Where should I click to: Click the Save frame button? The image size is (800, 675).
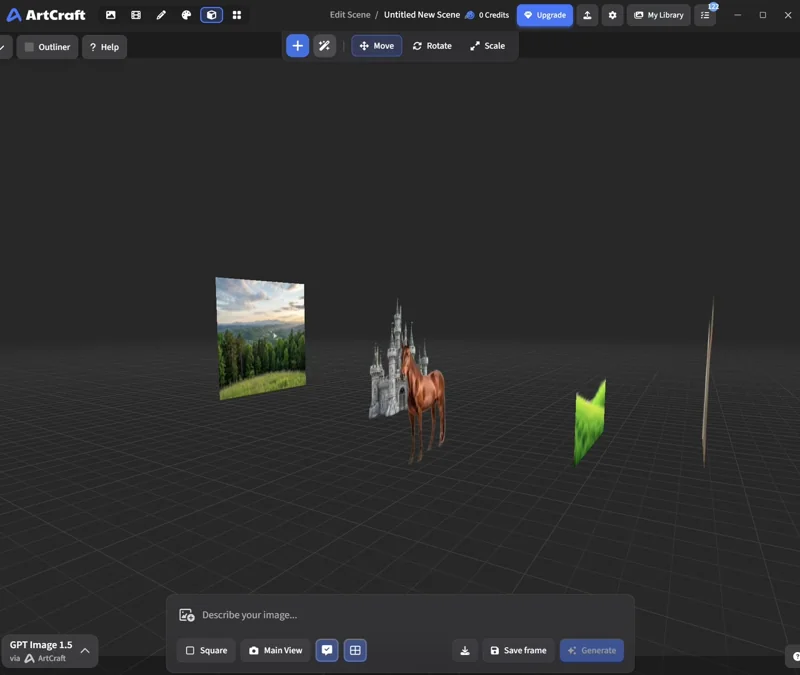tap(518, 651)
